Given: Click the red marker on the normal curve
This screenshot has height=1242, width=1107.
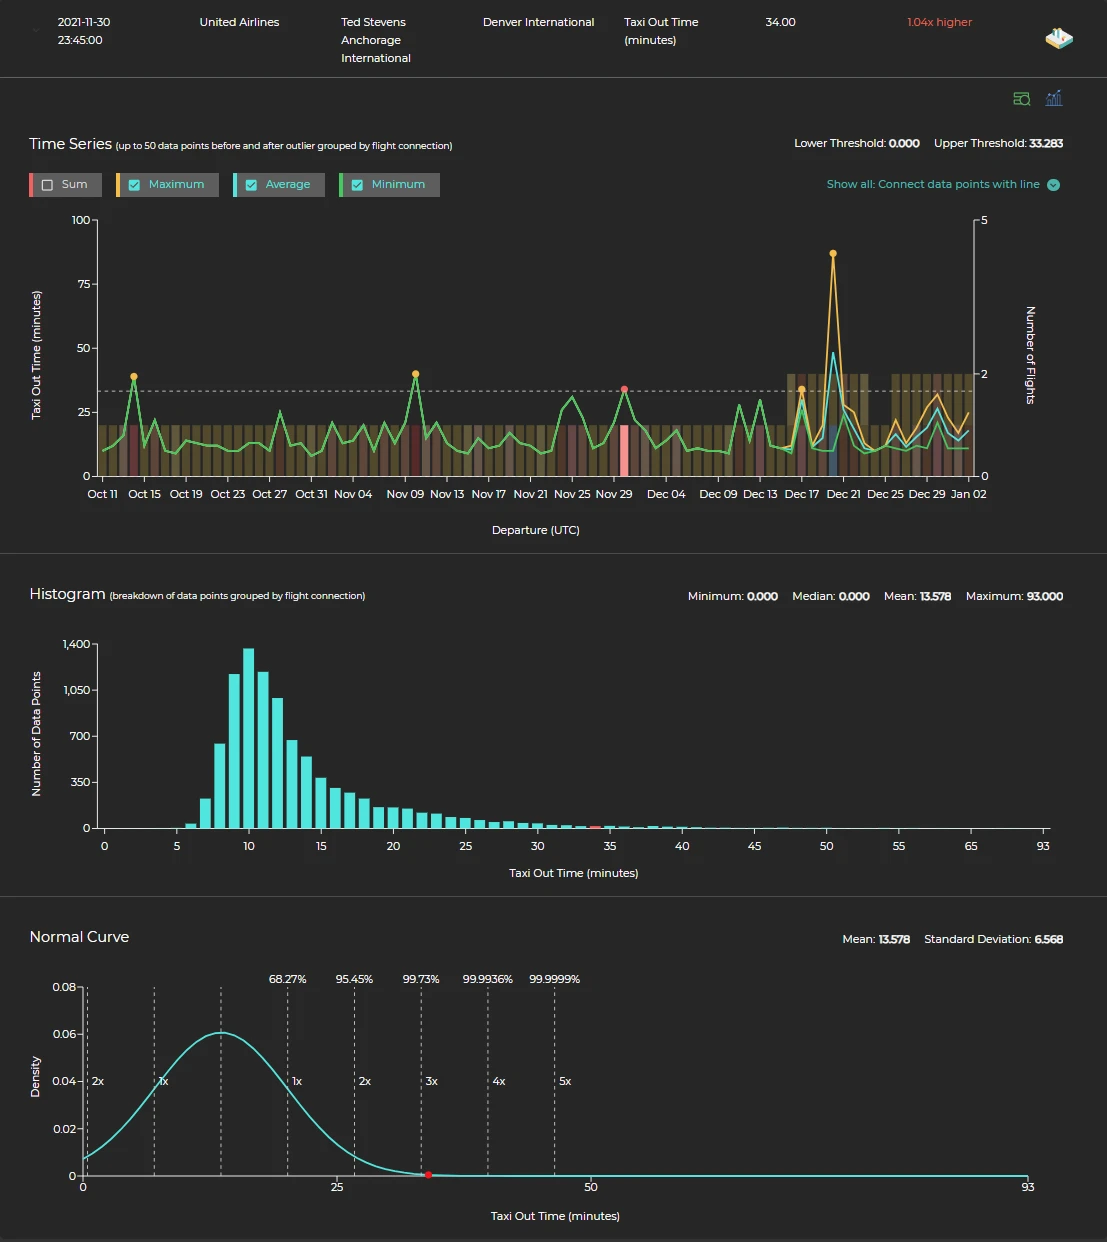Looking at the screenshot, I should [428, 1175].
